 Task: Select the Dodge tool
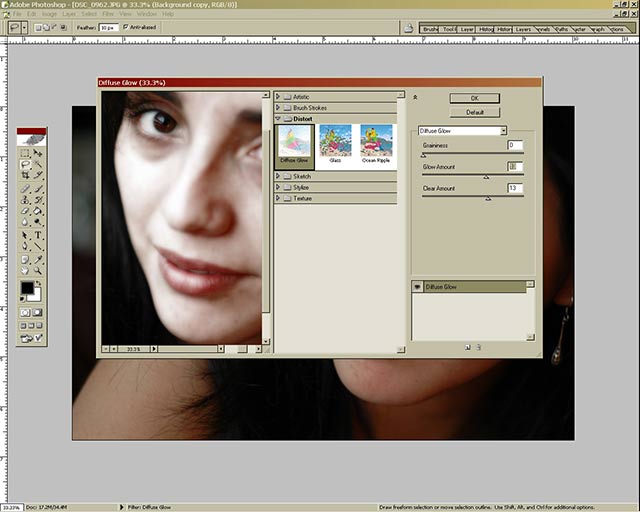tap(38, 222)
